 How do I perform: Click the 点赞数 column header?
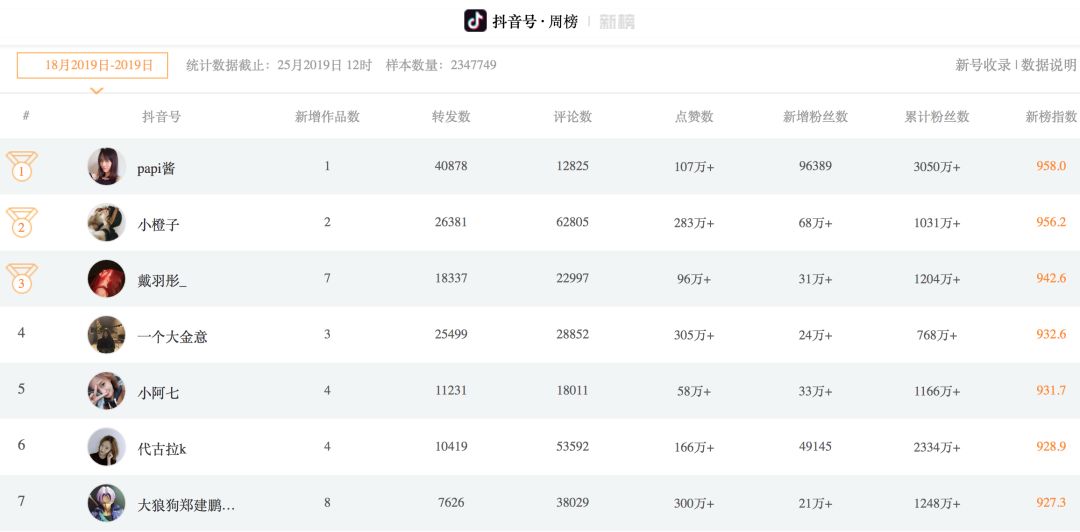pyautogui.click(x=694, y=116)
